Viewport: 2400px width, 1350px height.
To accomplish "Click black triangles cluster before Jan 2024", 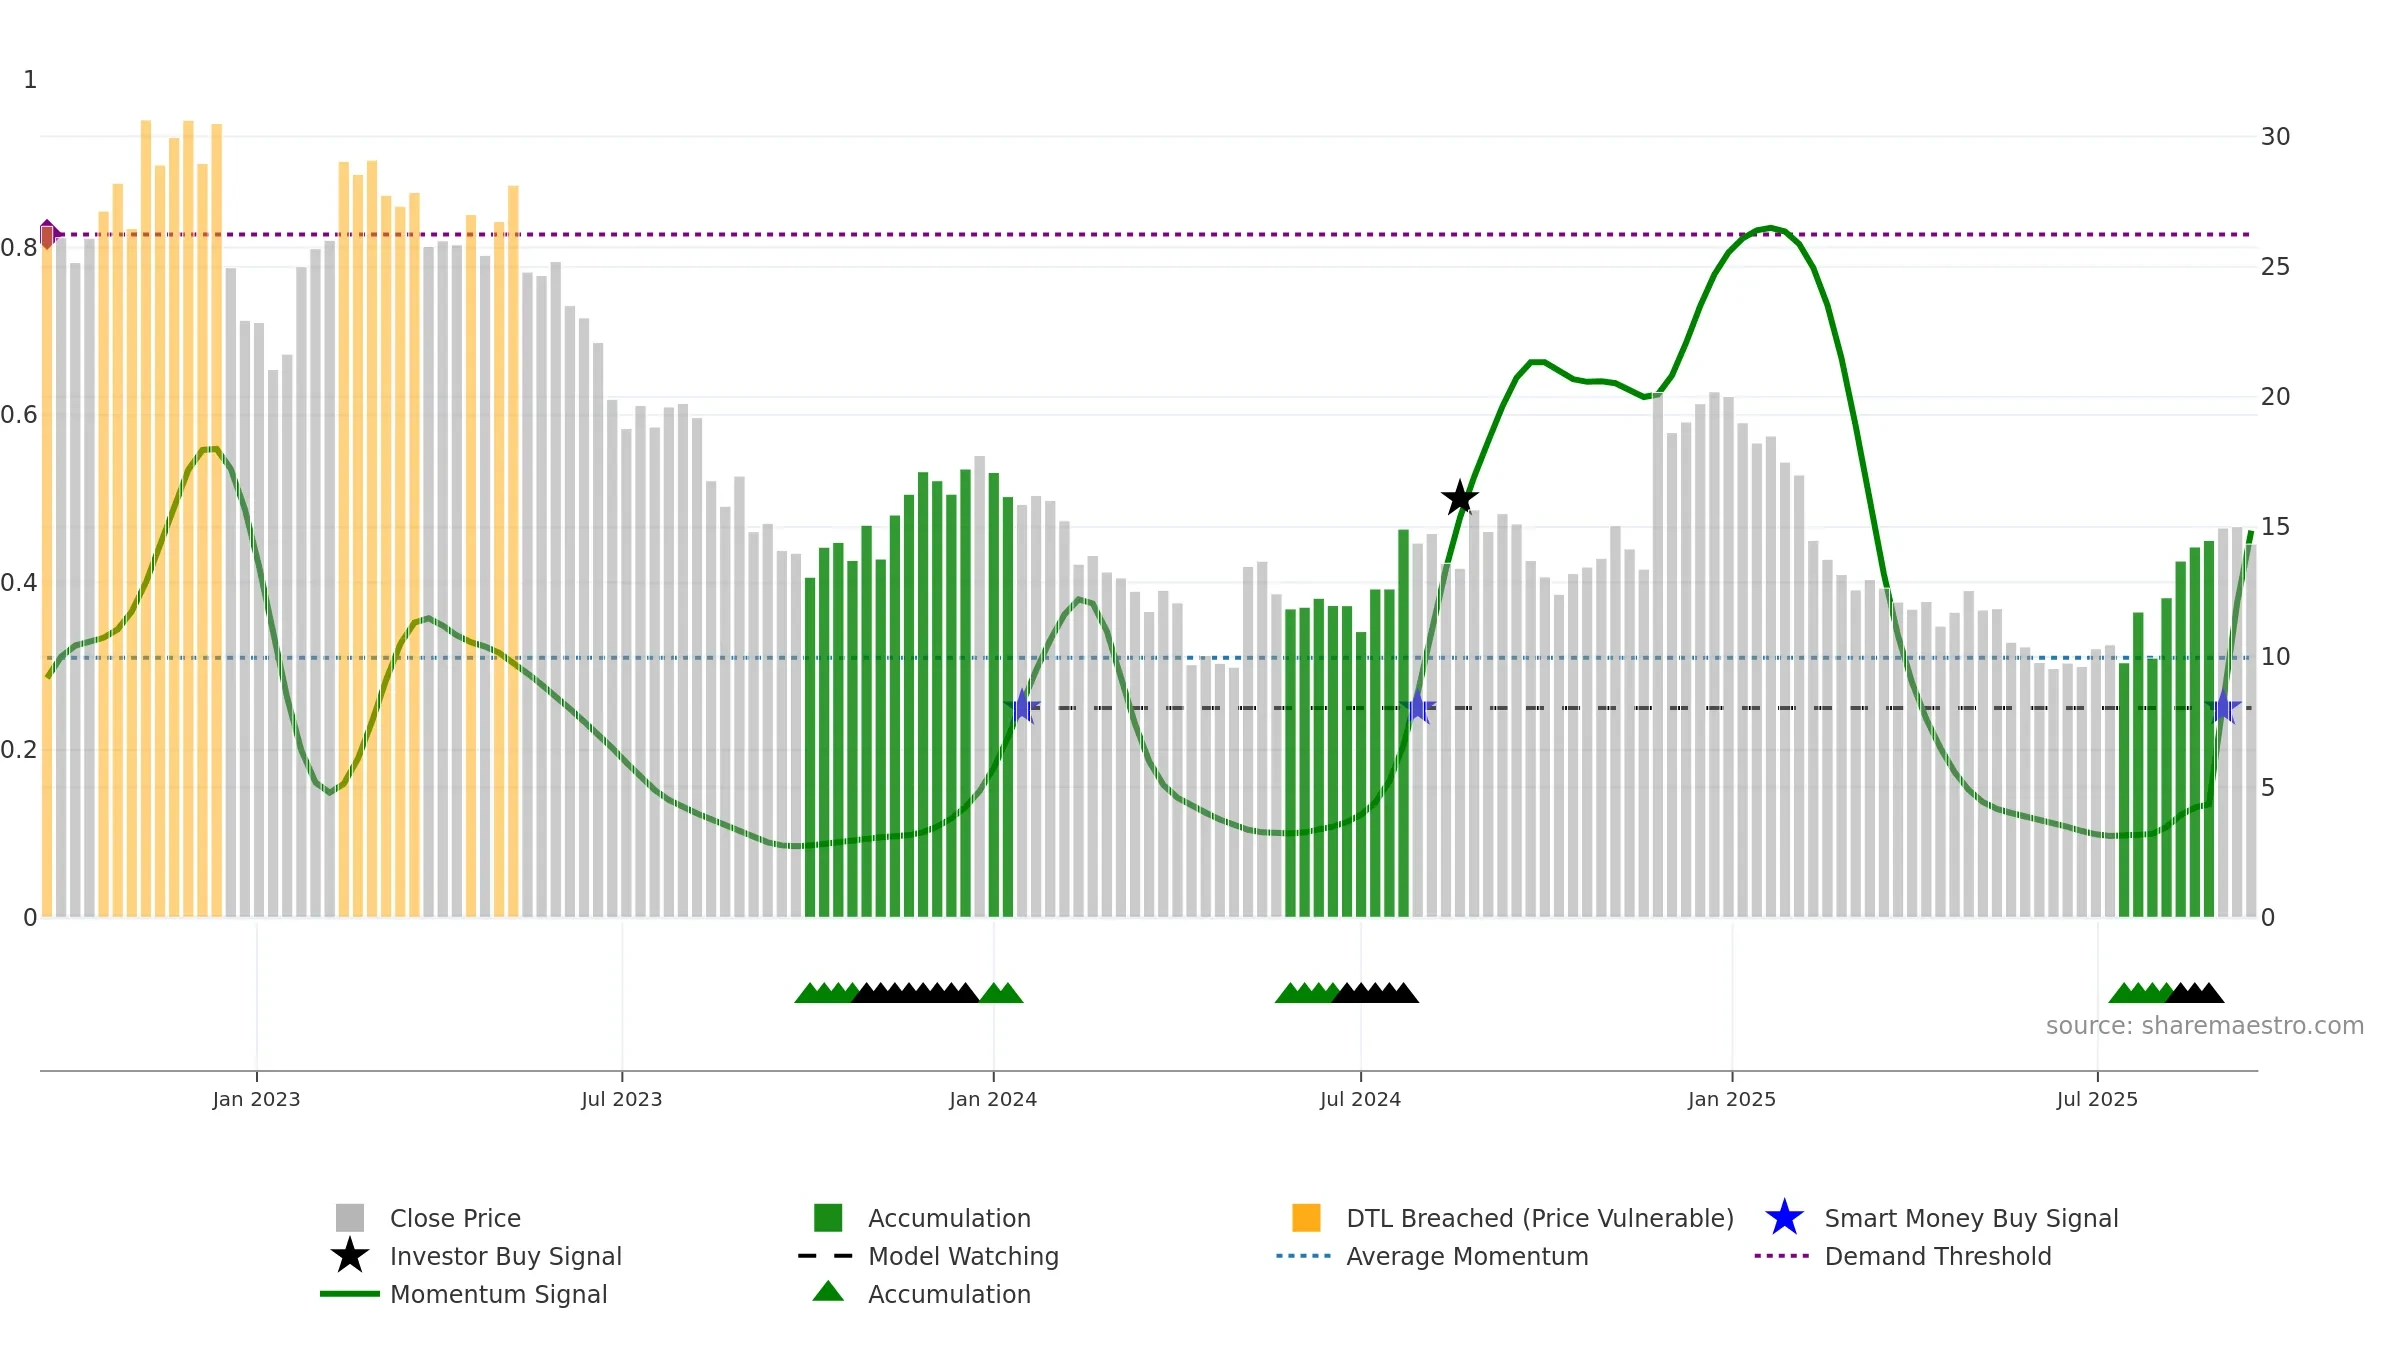I will (x=915, y=993).
